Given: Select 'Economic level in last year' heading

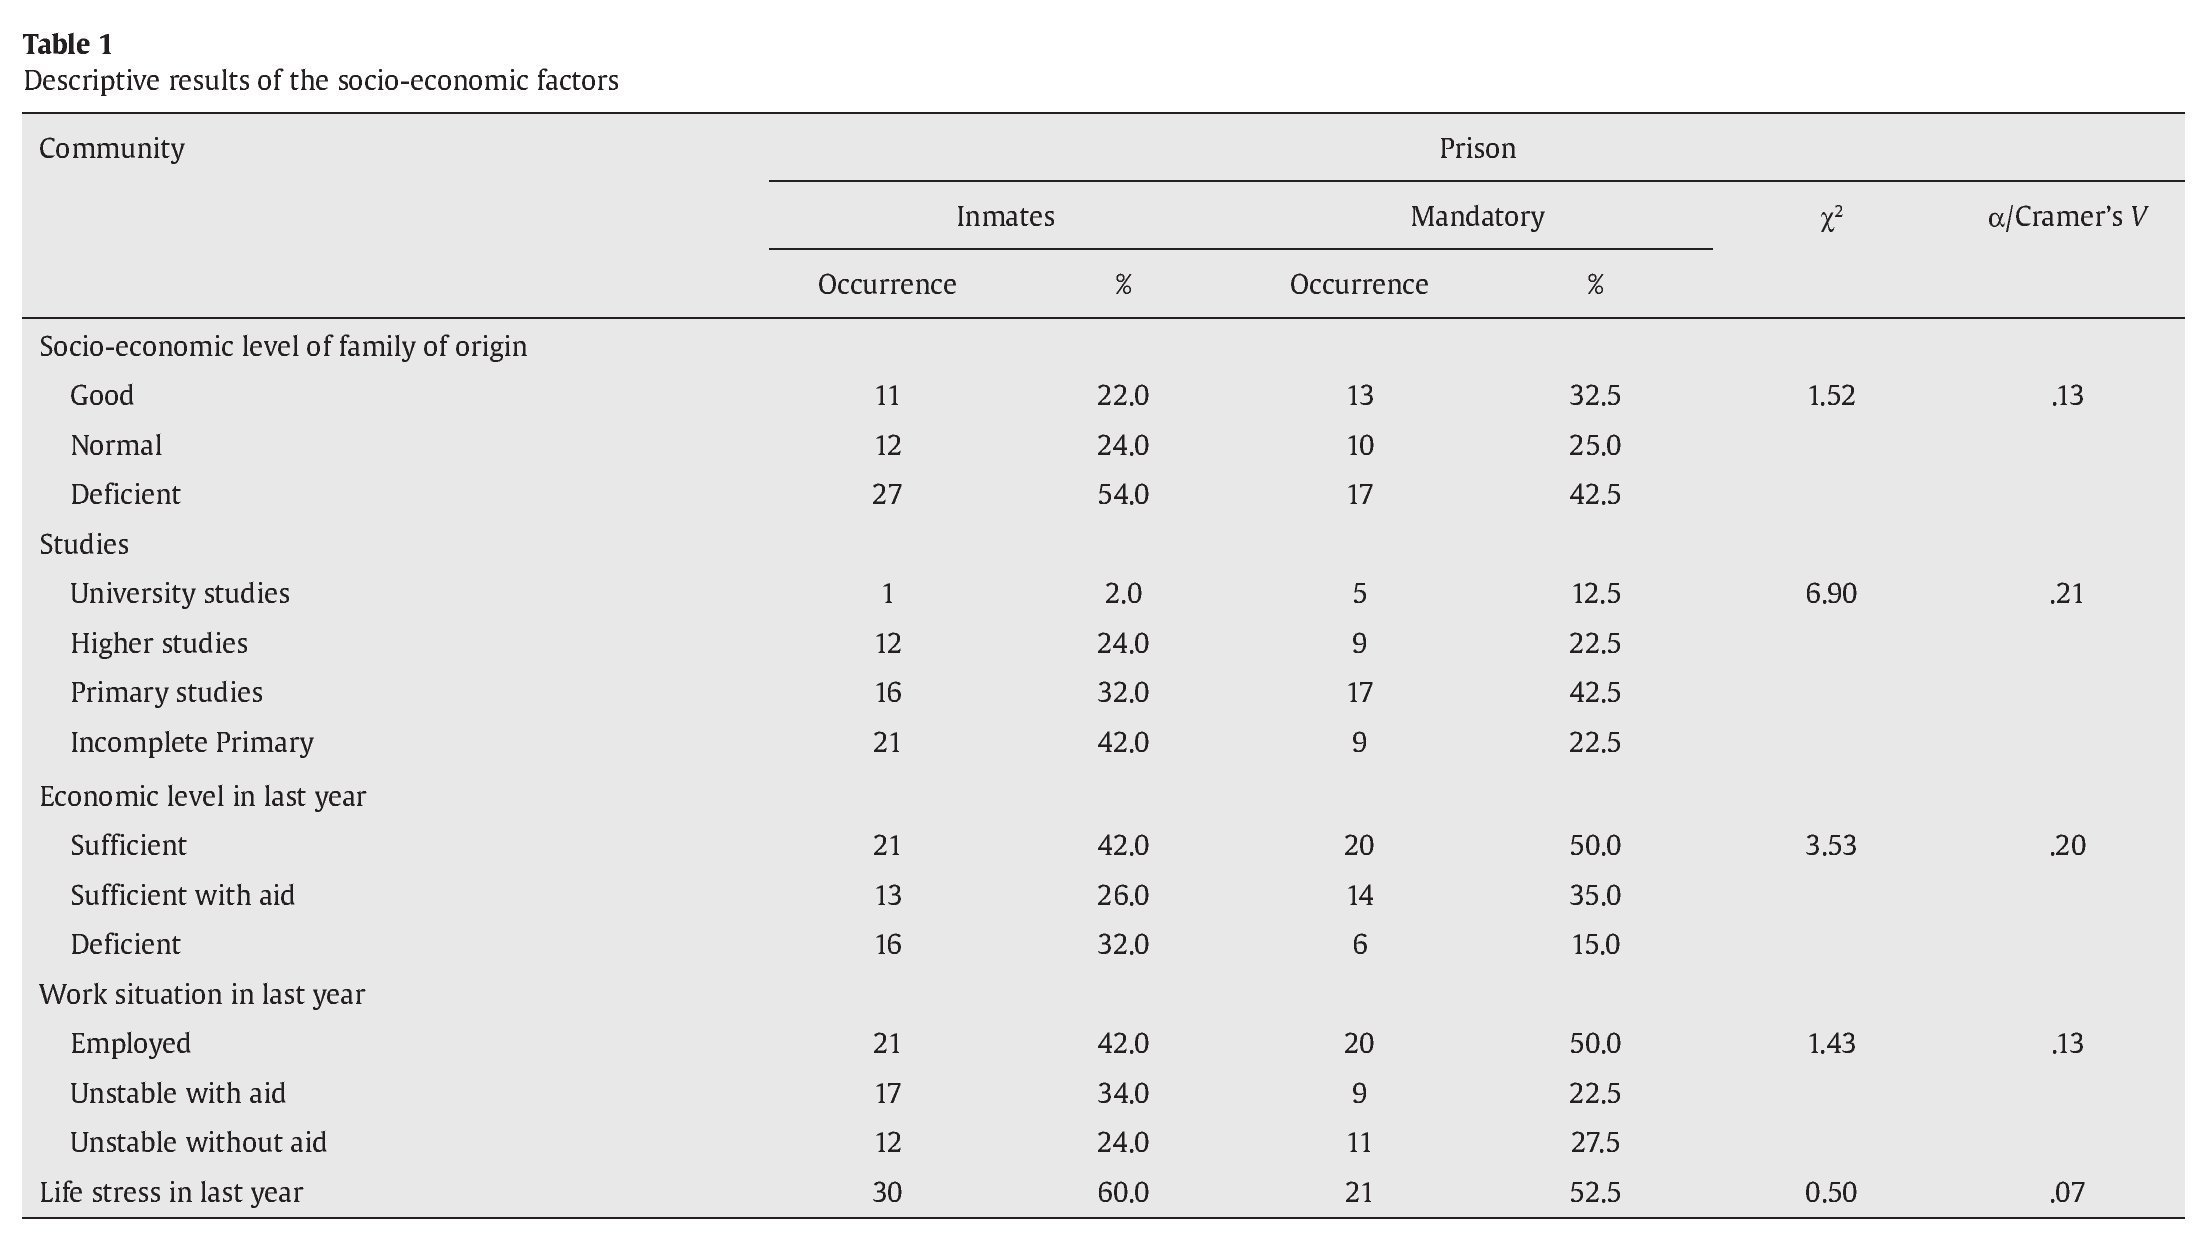Looking at the screenshot, I should click(x=202, y=796).
